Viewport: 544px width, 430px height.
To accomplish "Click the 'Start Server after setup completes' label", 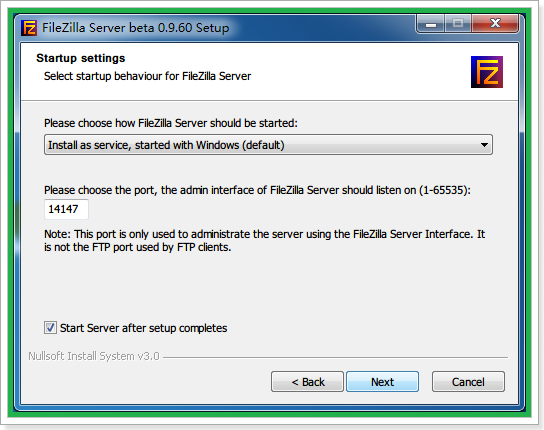I will pyautogui.click(x=143, y=328).
